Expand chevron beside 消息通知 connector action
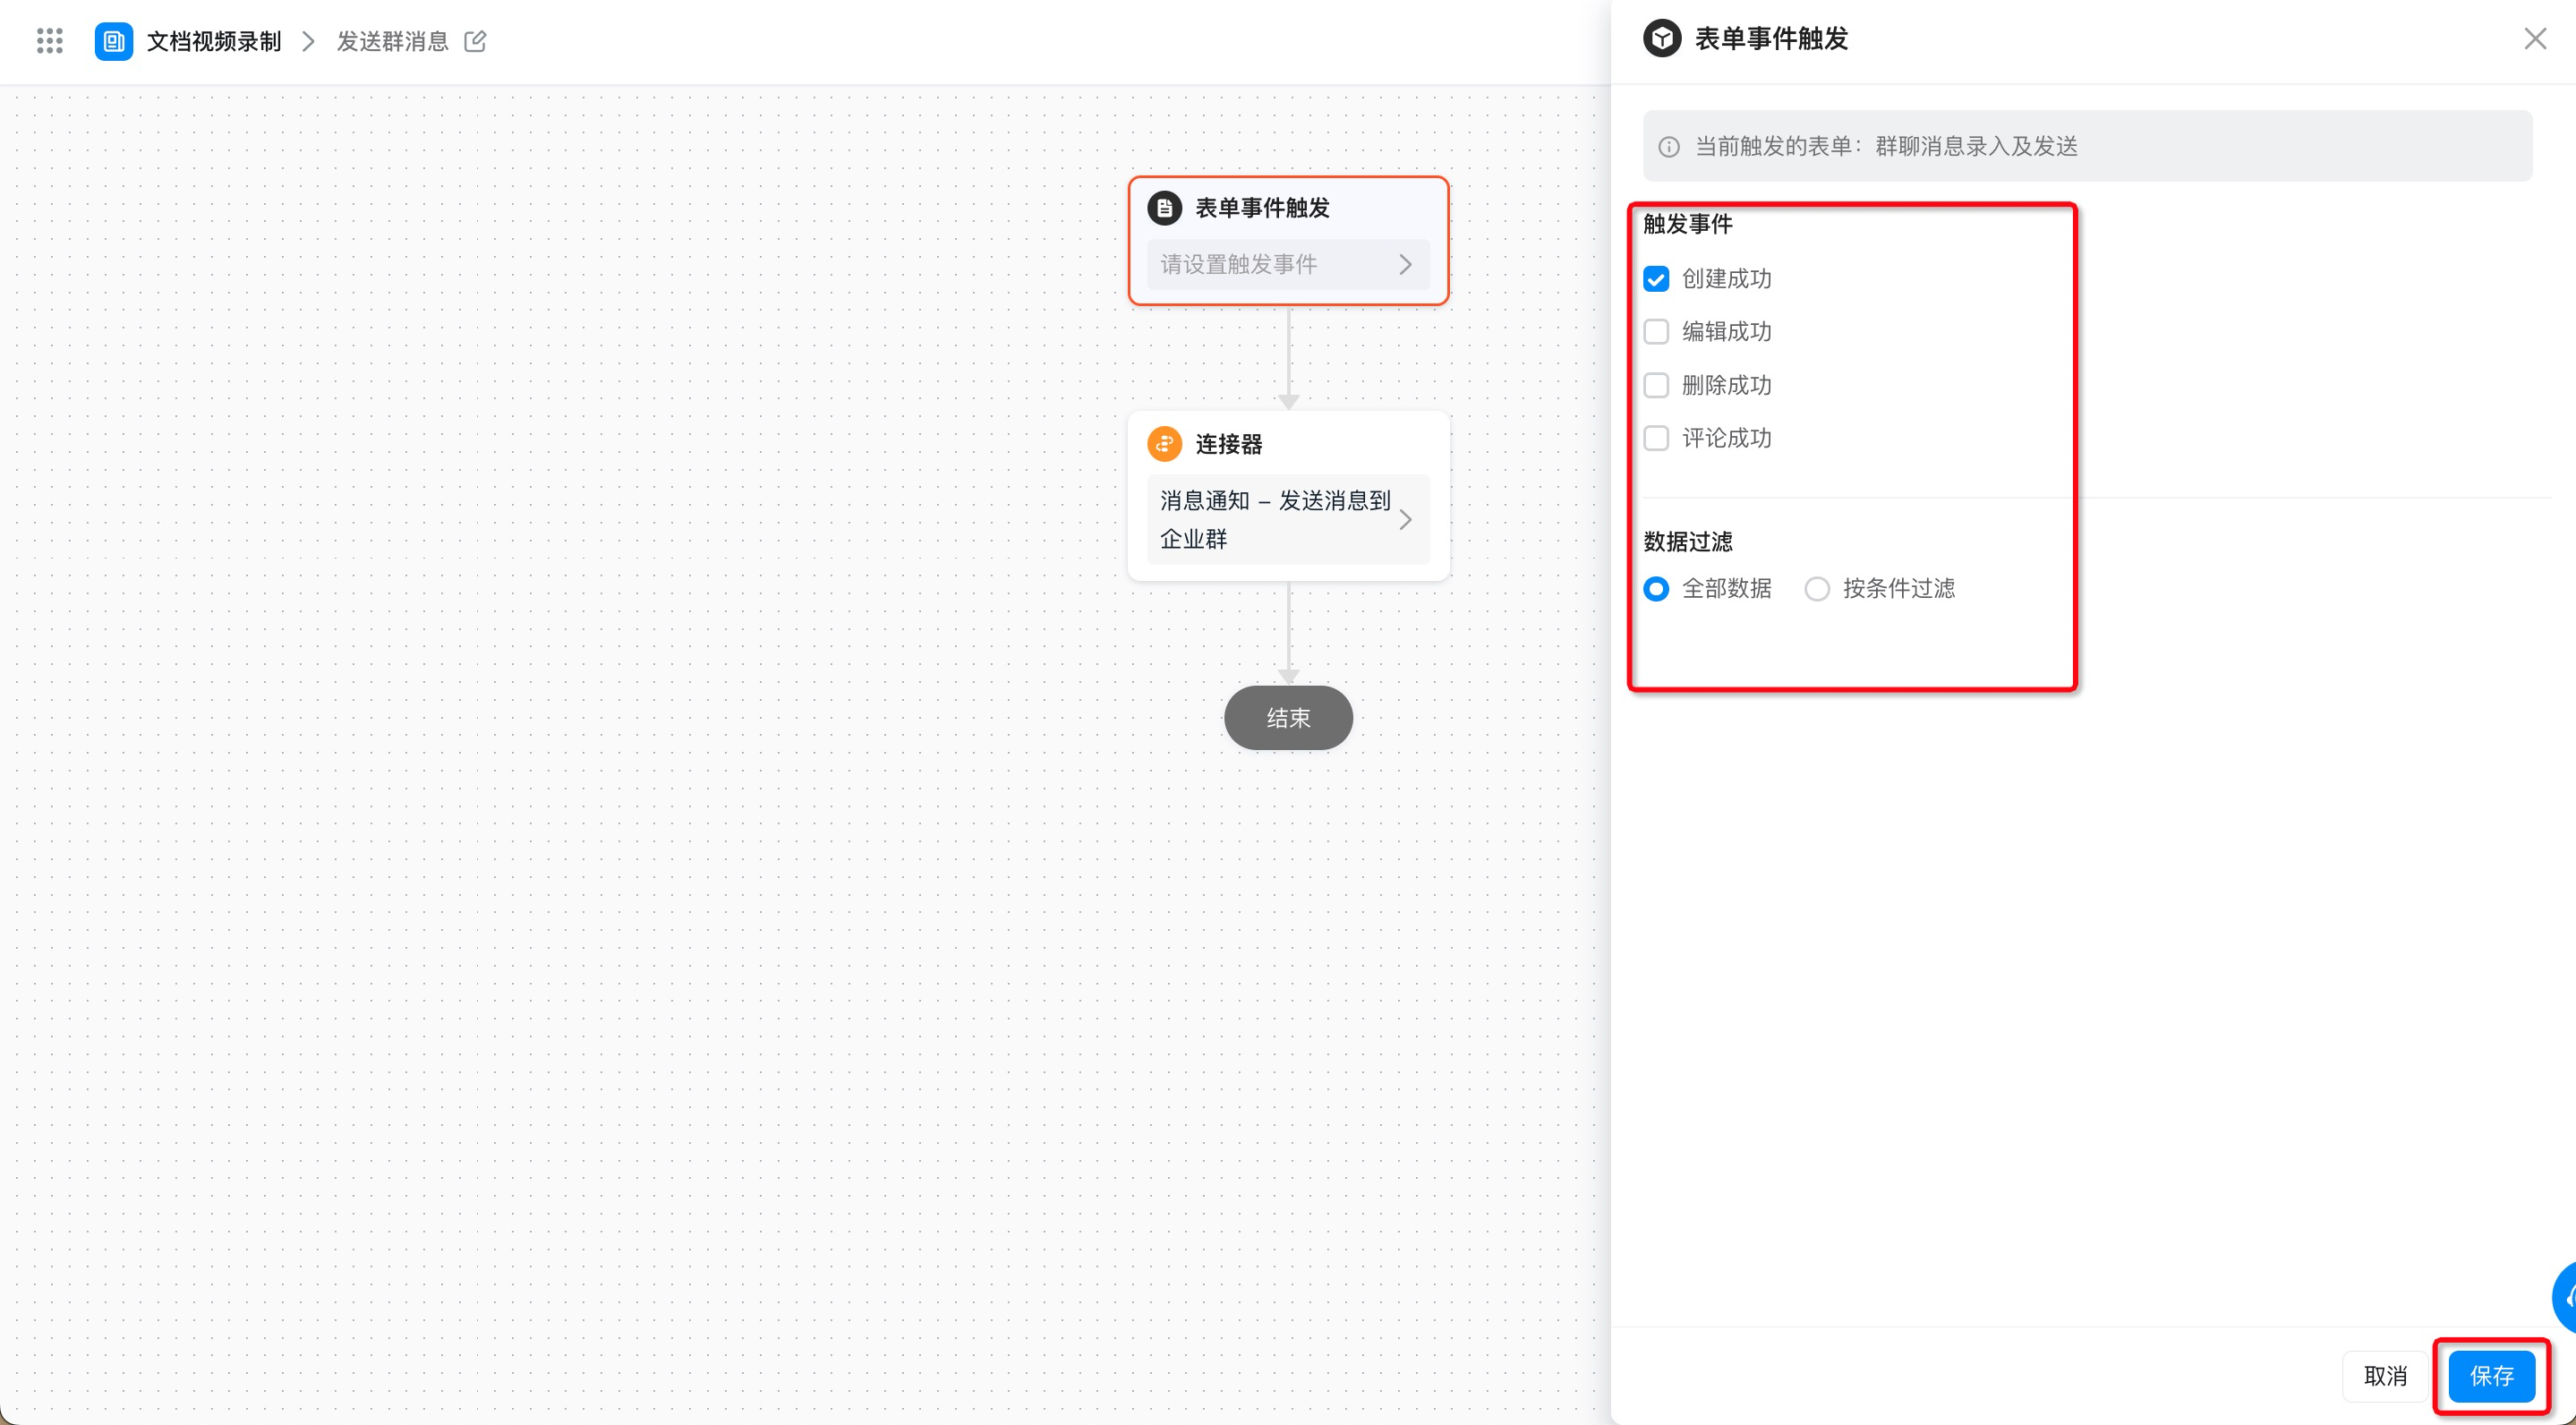The height and width of the screenshot is (1425, 2576). [x=1405, y=519]
